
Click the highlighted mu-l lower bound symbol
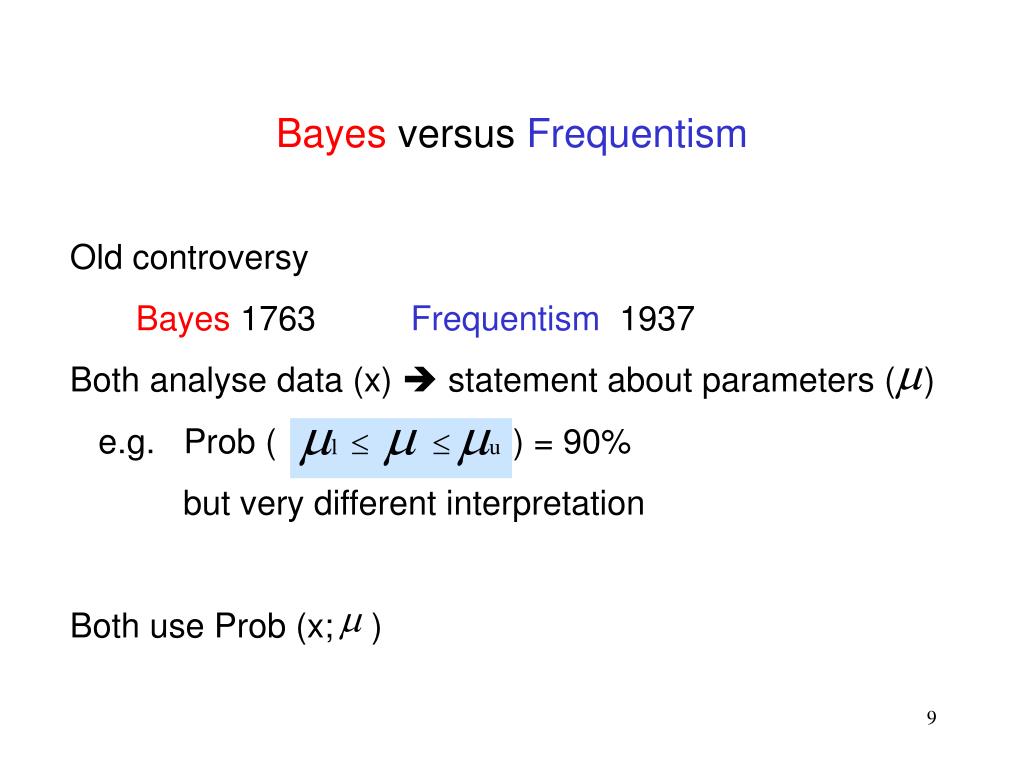pos(319,445)
